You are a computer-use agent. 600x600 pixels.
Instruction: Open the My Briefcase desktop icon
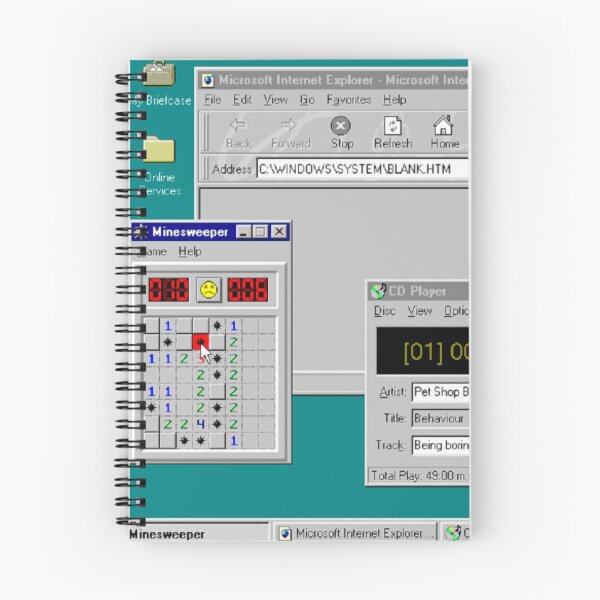[x=159, y=74]
